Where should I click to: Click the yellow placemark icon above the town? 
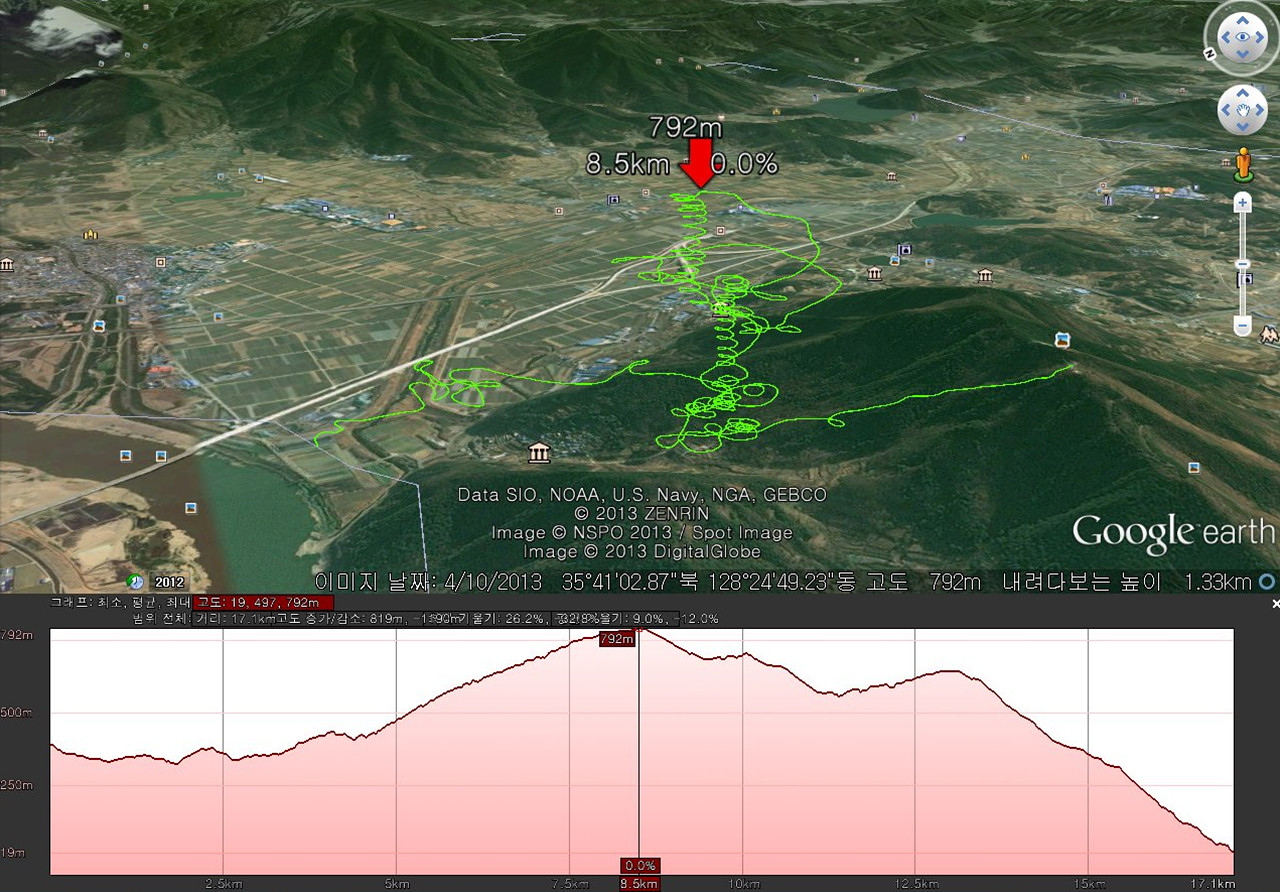click(91, 234)
